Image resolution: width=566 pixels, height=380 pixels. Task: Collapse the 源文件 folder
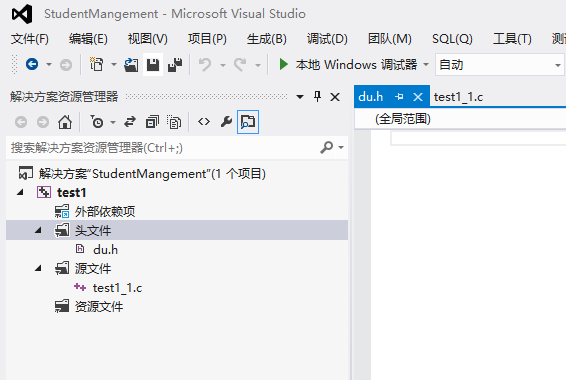click(x=38, y=268)
